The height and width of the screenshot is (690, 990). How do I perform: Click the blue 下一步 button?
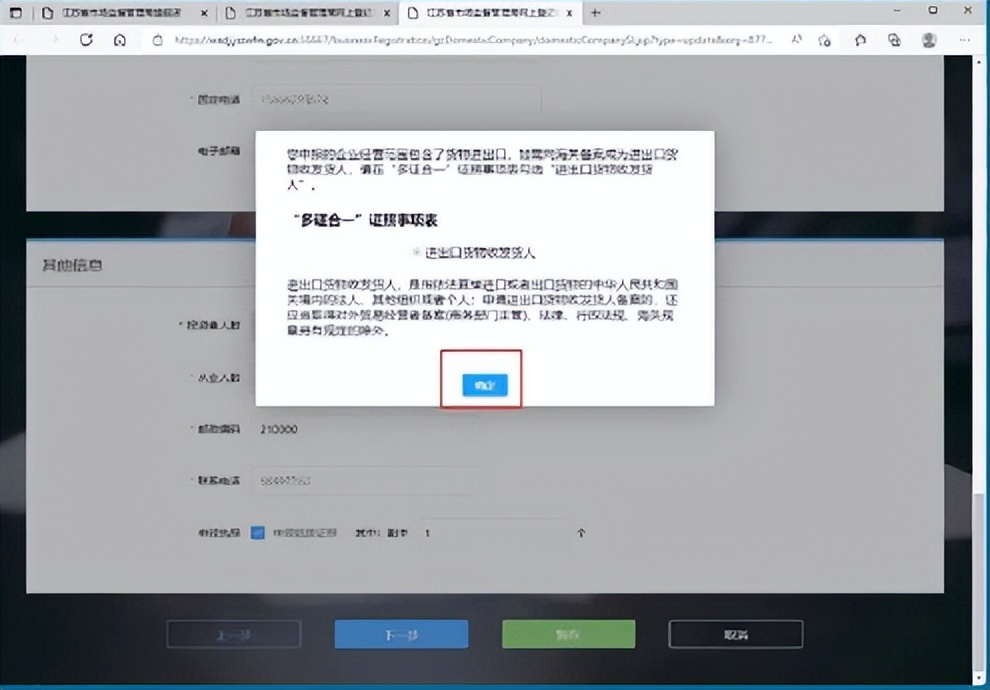pyautogui.click(x=400, y=633)
